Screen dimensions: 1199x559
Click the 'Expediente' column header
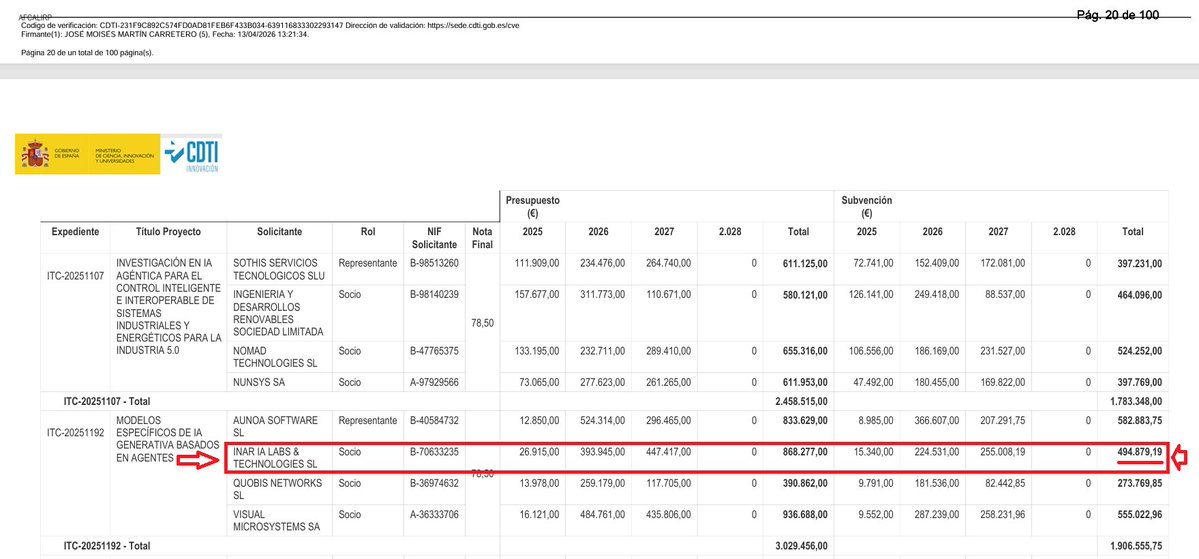[x=75, y=232]
